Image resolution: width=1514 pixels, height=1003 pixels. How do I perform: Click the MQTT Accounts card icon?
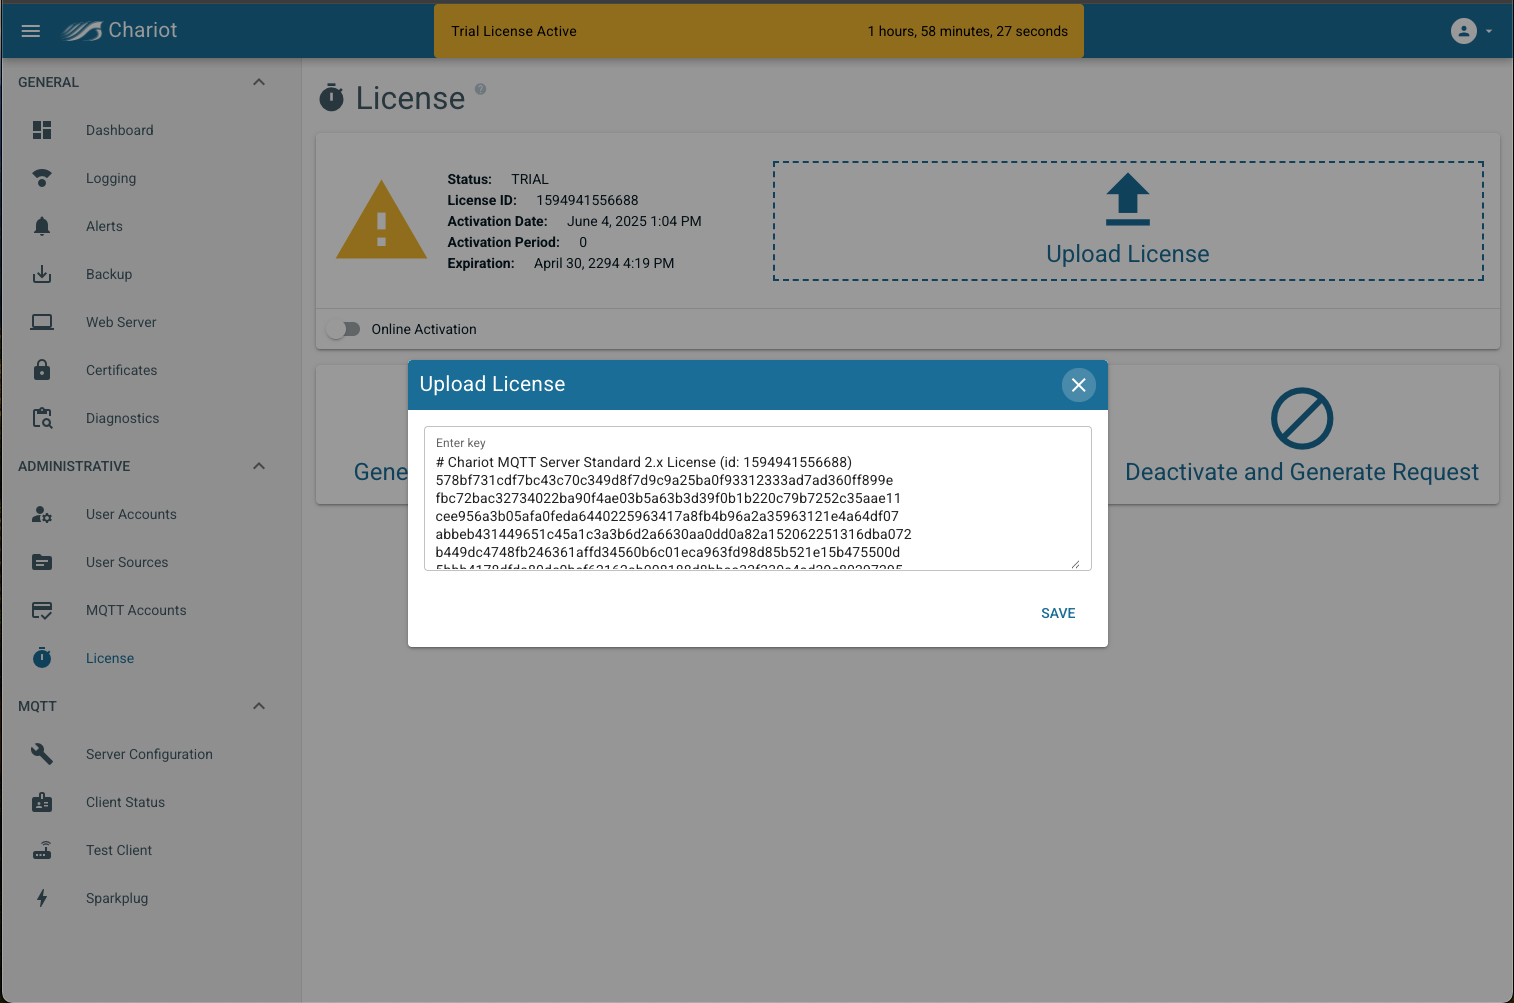42,610
